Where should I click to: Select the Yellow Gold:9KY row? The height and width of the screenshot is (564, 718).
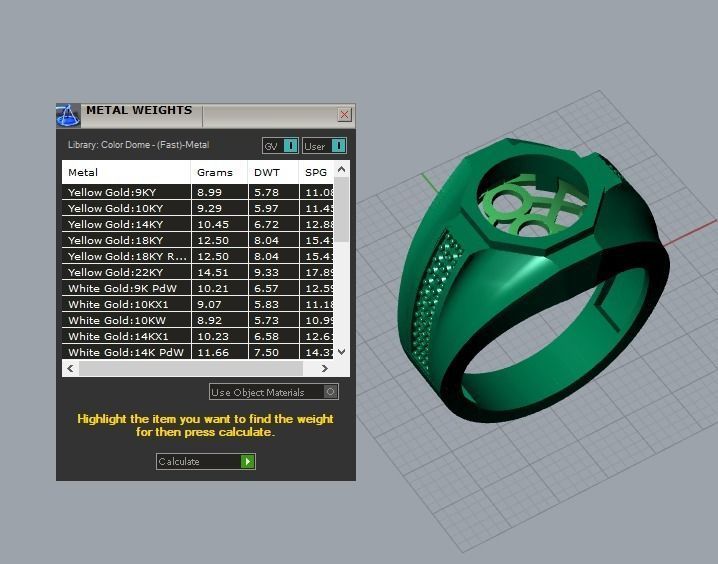pos(198,192)
